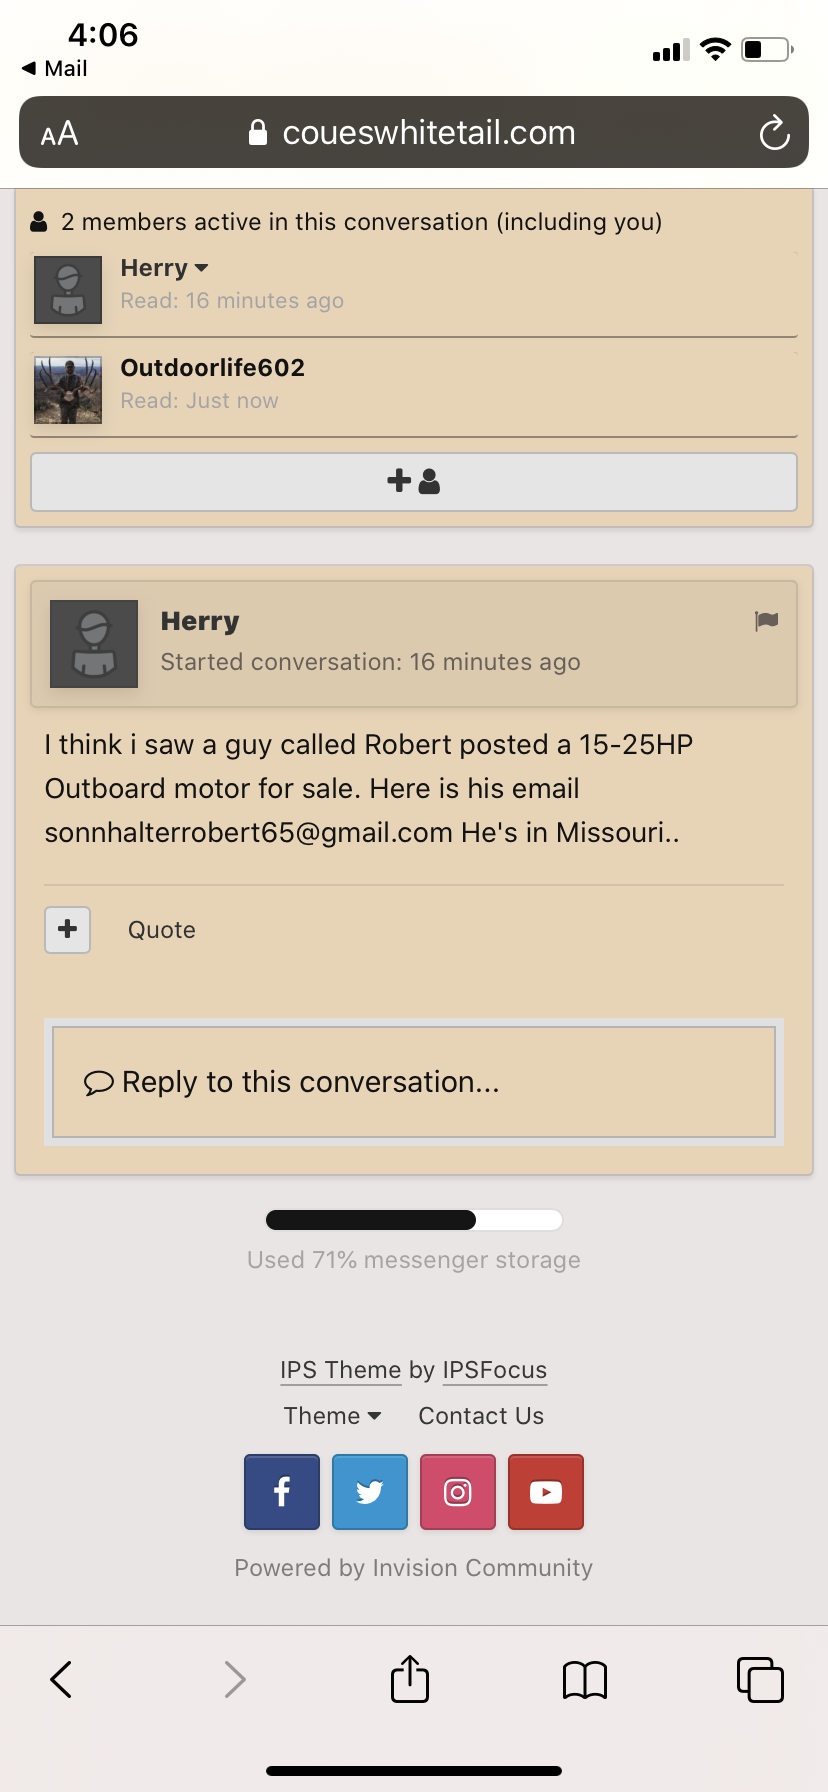Return to Mail app via back link

(55, 68)
